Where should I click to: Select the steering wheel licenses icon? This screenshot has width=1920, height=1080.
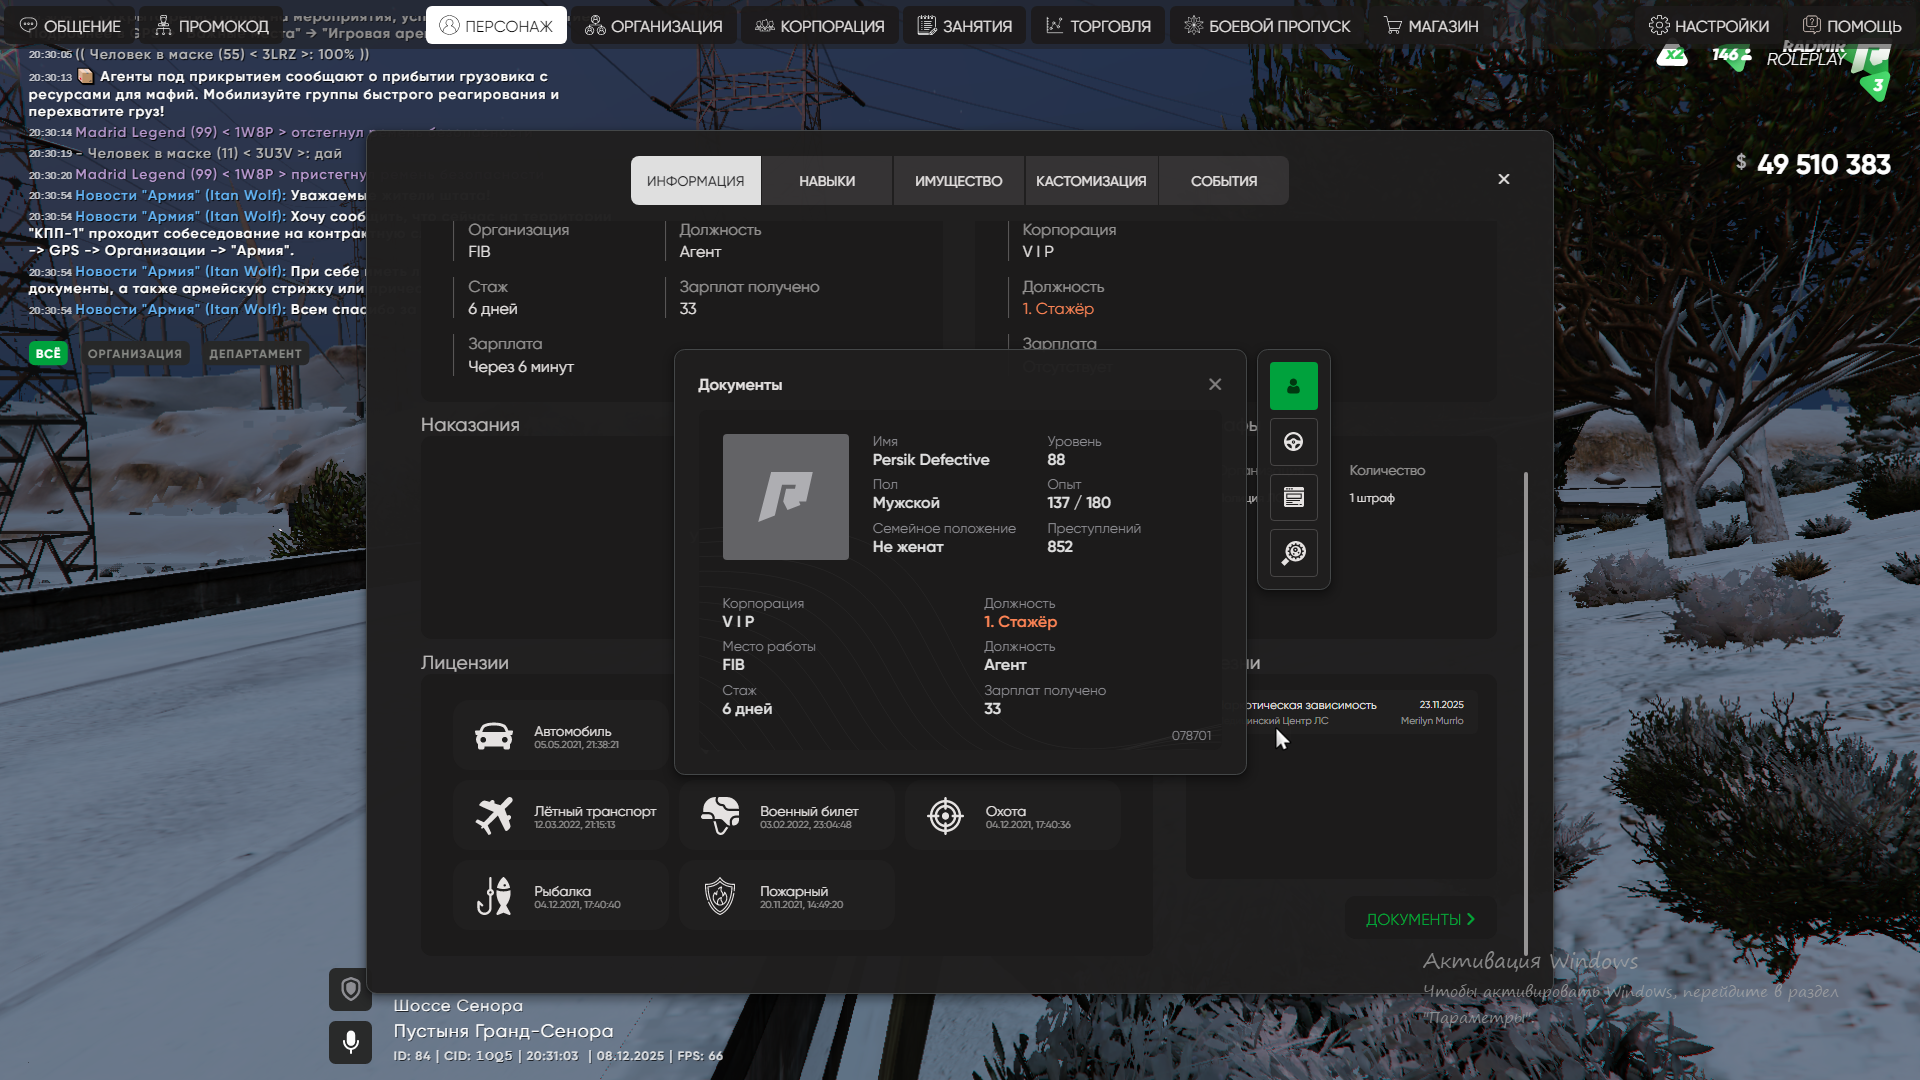1294,442
